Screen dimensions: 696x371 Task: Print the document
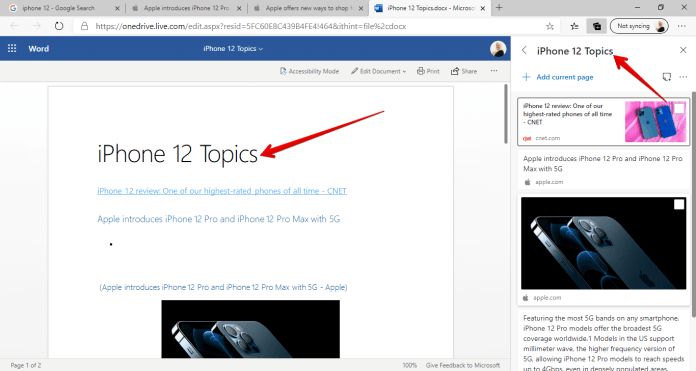pyautogui.click(x=428, y=71)
